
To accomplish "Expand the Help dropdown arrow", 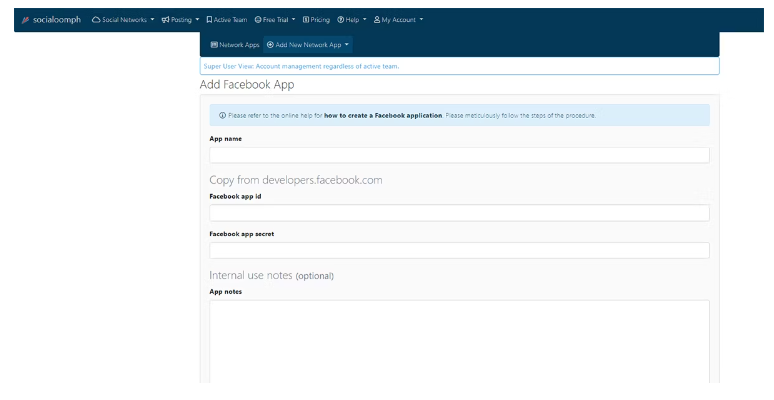I will 364,20.
